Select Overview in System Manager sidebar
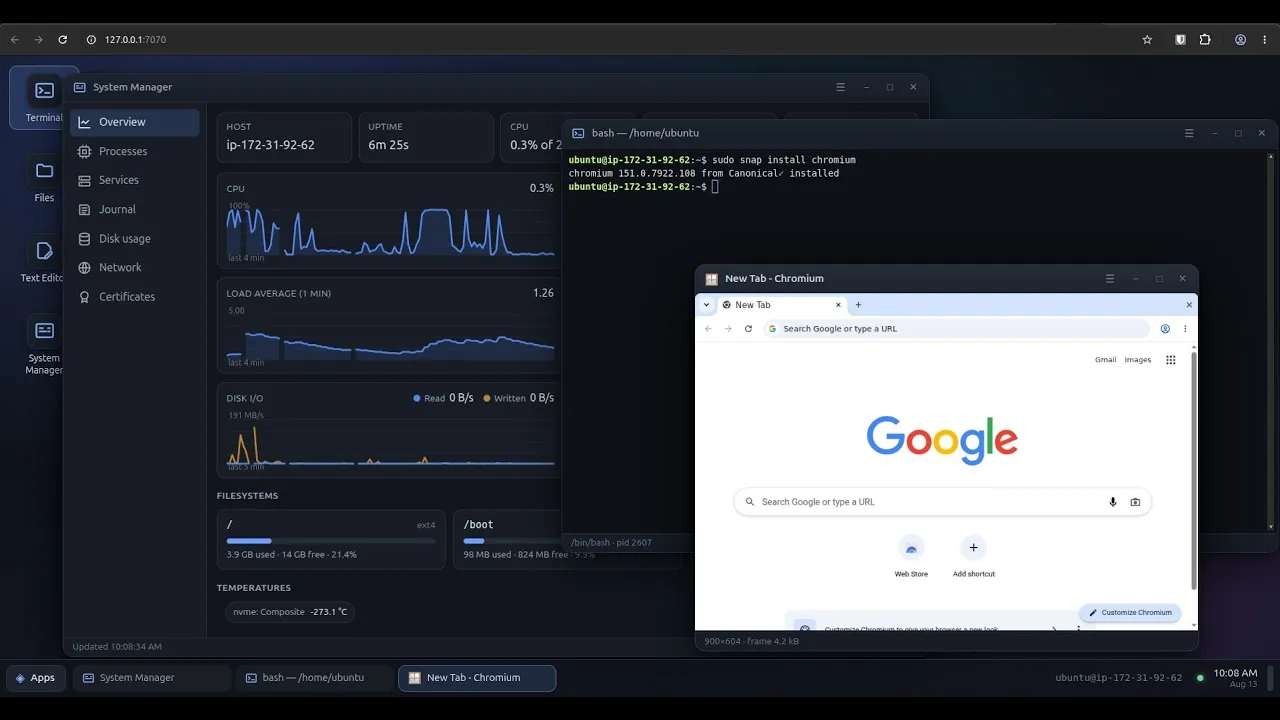 [135, 122]
